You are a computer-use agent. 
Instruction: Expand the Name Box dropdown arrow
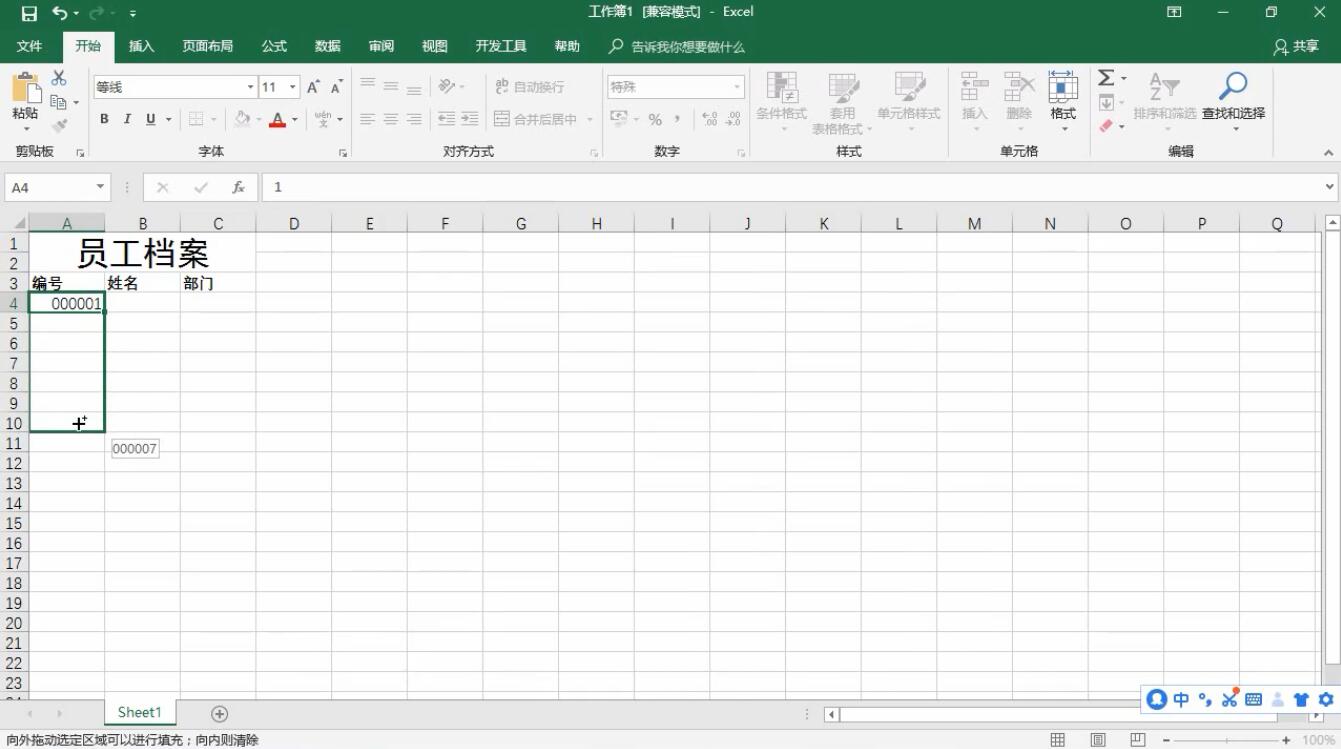pos(100,187)
